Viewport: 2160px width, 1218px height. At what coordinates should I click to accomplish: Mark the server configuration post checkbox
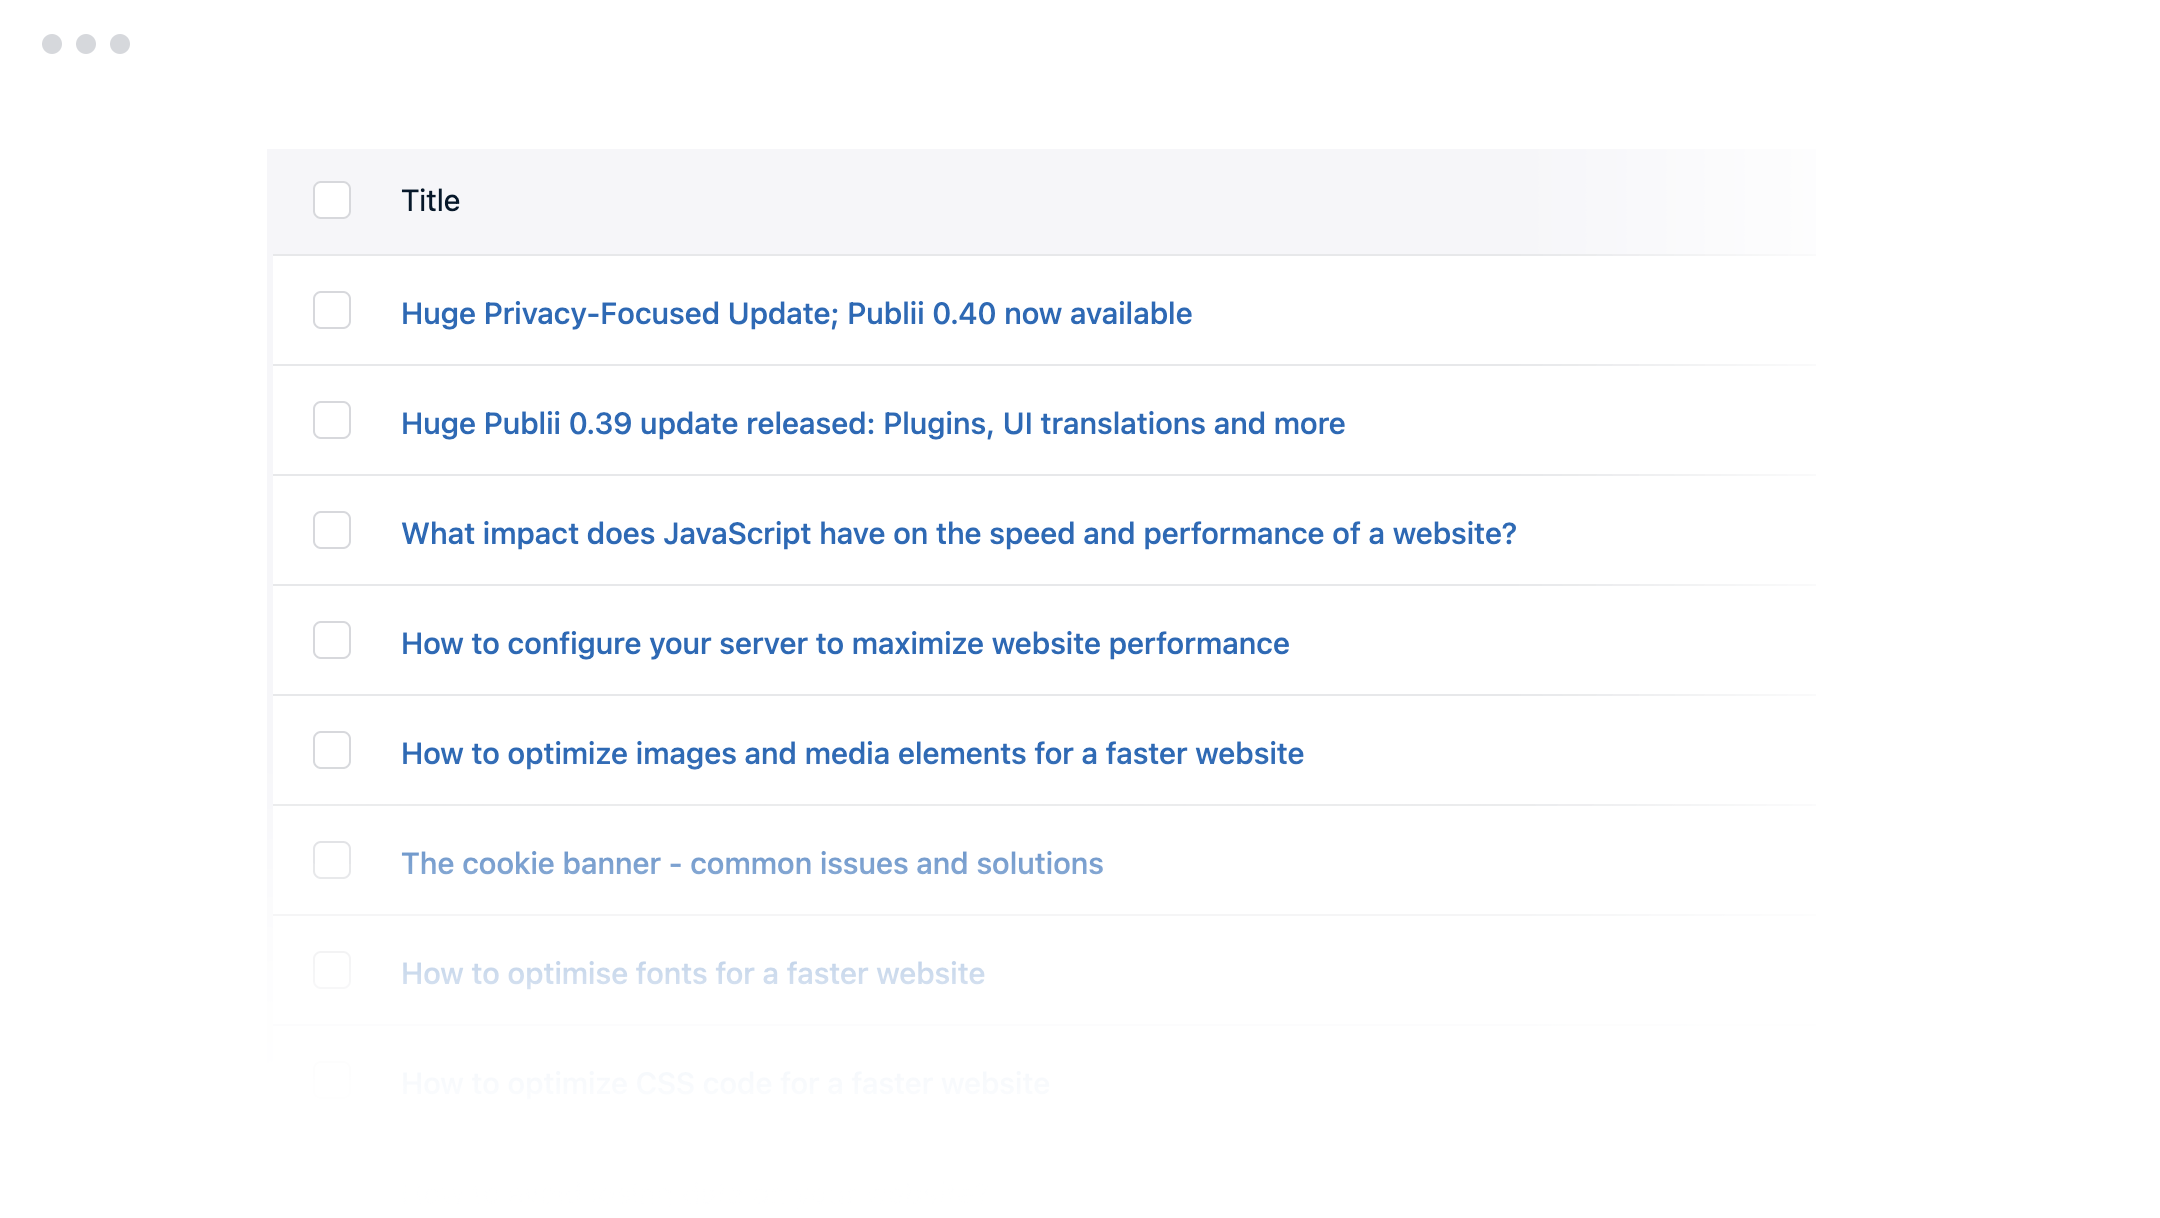(x=332, y=640)
